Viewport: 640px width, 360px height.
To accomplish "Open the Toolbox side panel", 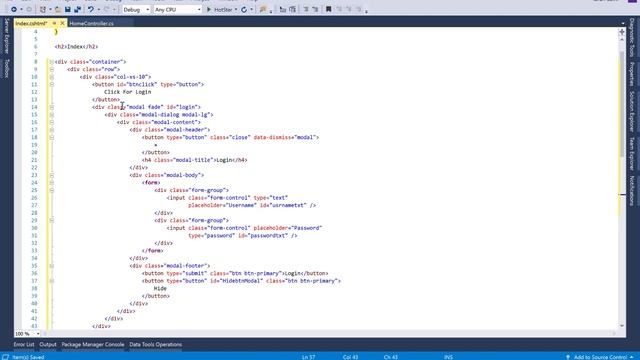I will (x=7, y=68).
